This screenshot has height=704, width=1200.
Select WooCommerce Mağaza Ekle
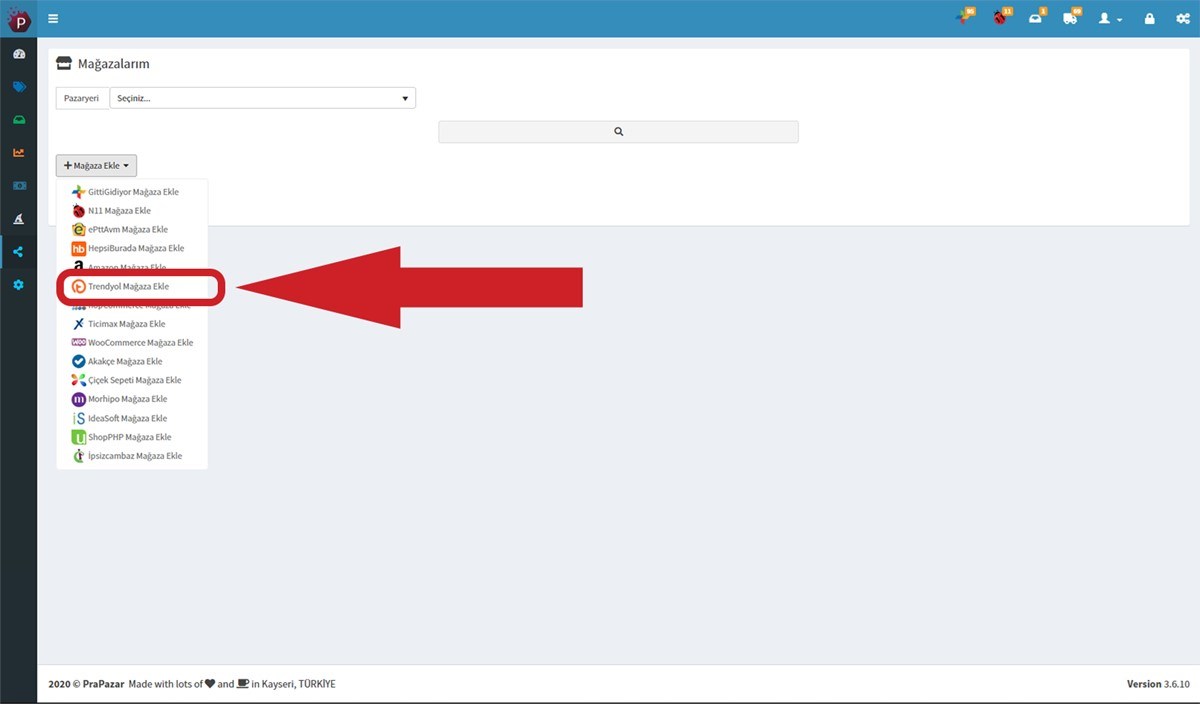(x=133, y=343)
